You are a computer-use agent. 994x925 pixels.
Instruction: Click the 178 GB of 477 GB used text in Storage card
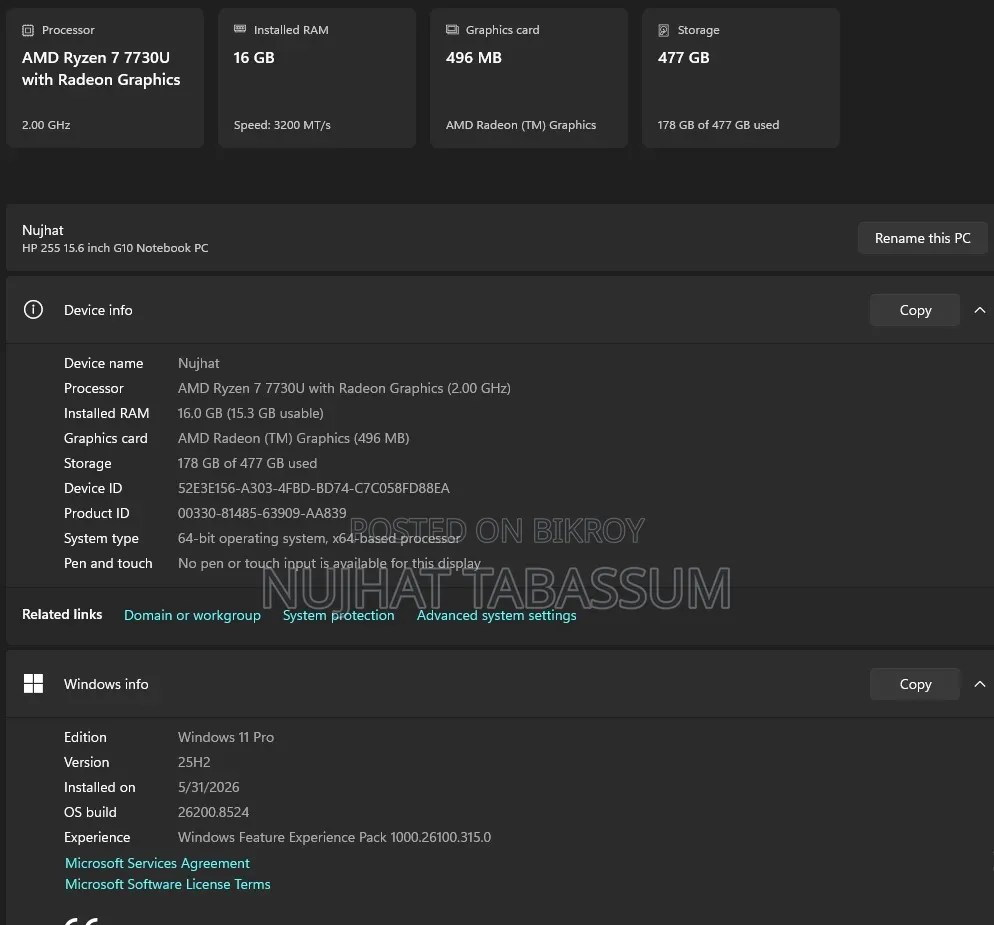[x=718, y=125]
